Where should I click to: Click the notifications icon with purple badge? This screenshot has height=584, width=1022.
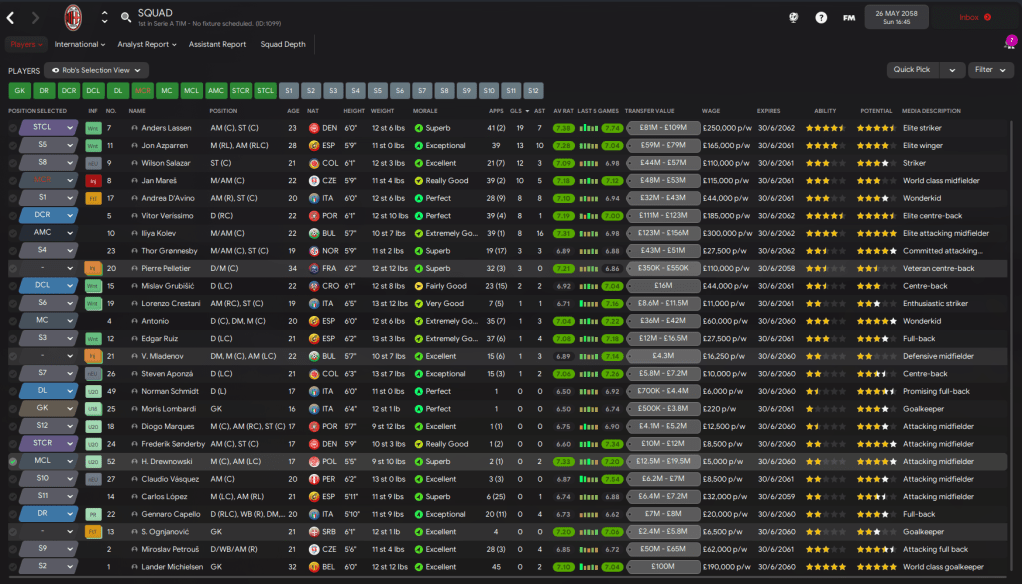1009,44
